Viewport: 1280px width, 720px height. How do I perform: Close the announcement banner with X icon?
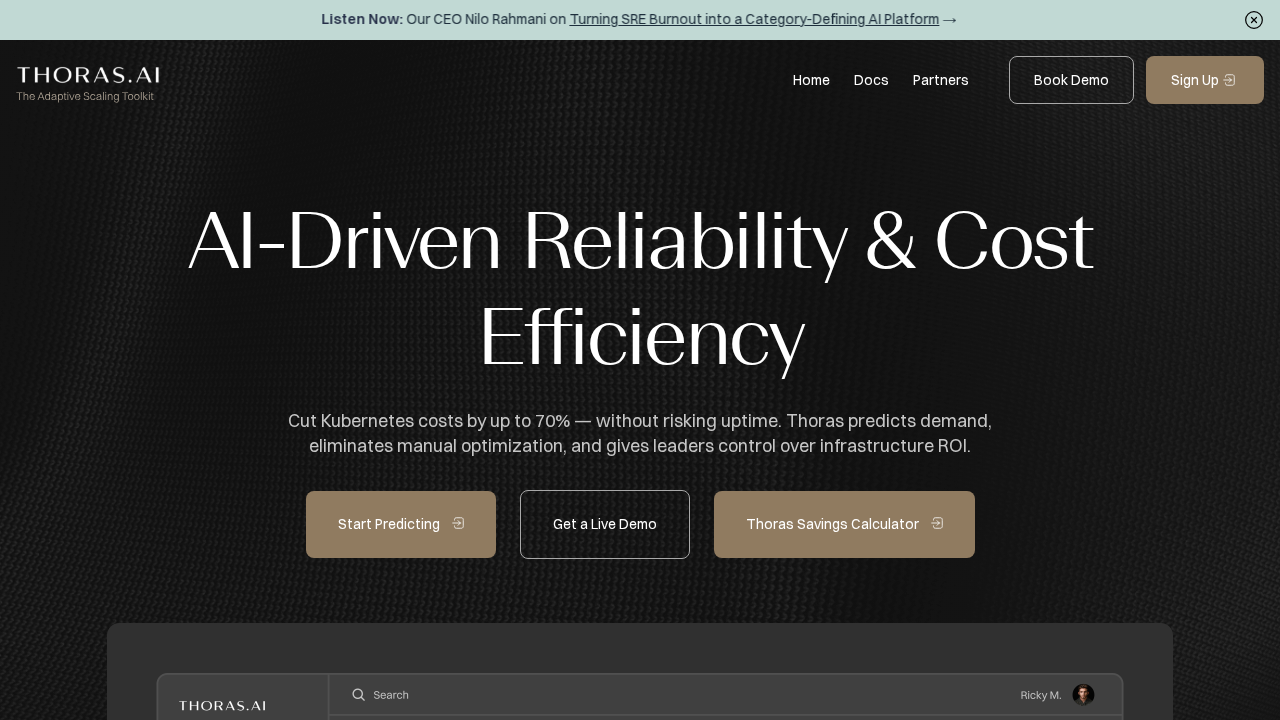[x=1254, y=20]
